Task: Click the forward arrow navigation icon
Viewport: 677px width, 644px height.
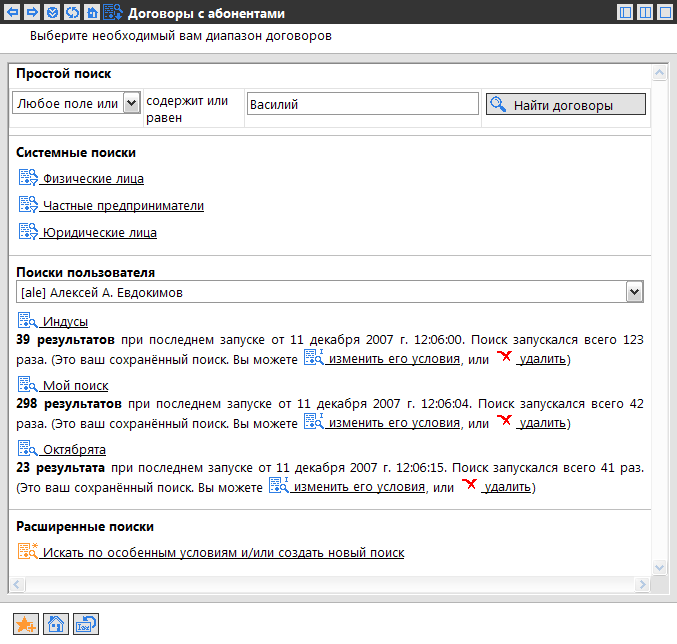Action: (x=32, y=13)
